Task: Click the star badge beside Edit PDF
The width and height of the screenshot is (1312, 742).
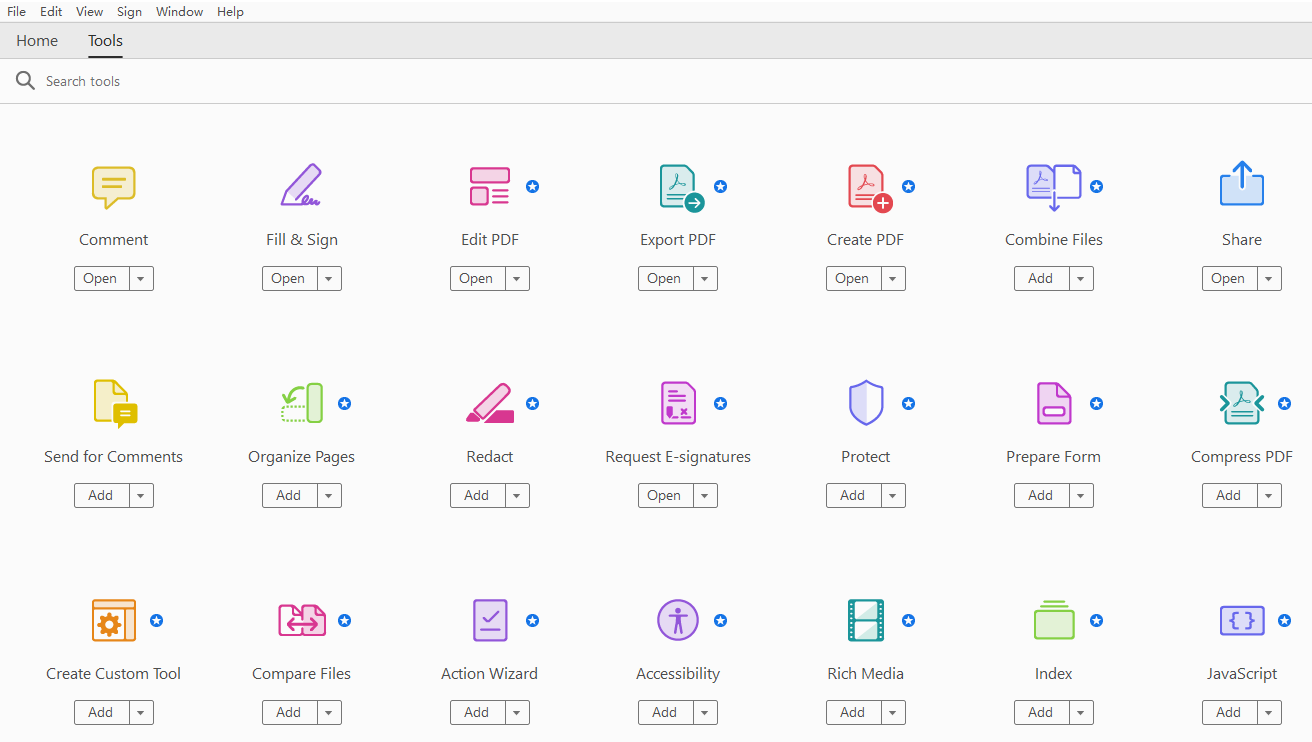Action: coord(533,186)
